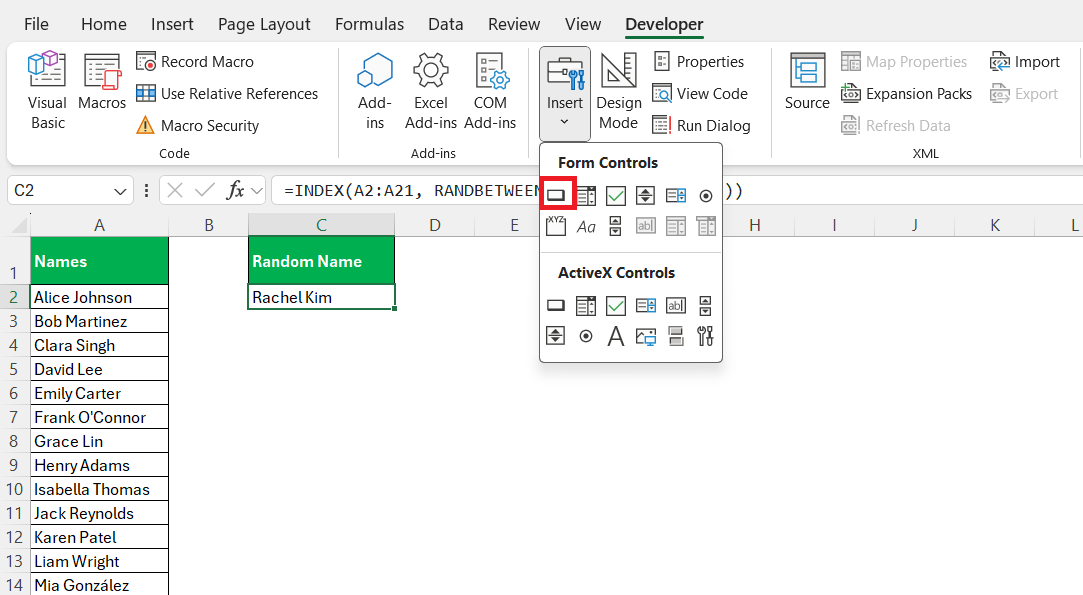The height and width of the screenshot is (595, 1083).
Task: Pick the Form Controls List Box
Action: coord(675,196)
